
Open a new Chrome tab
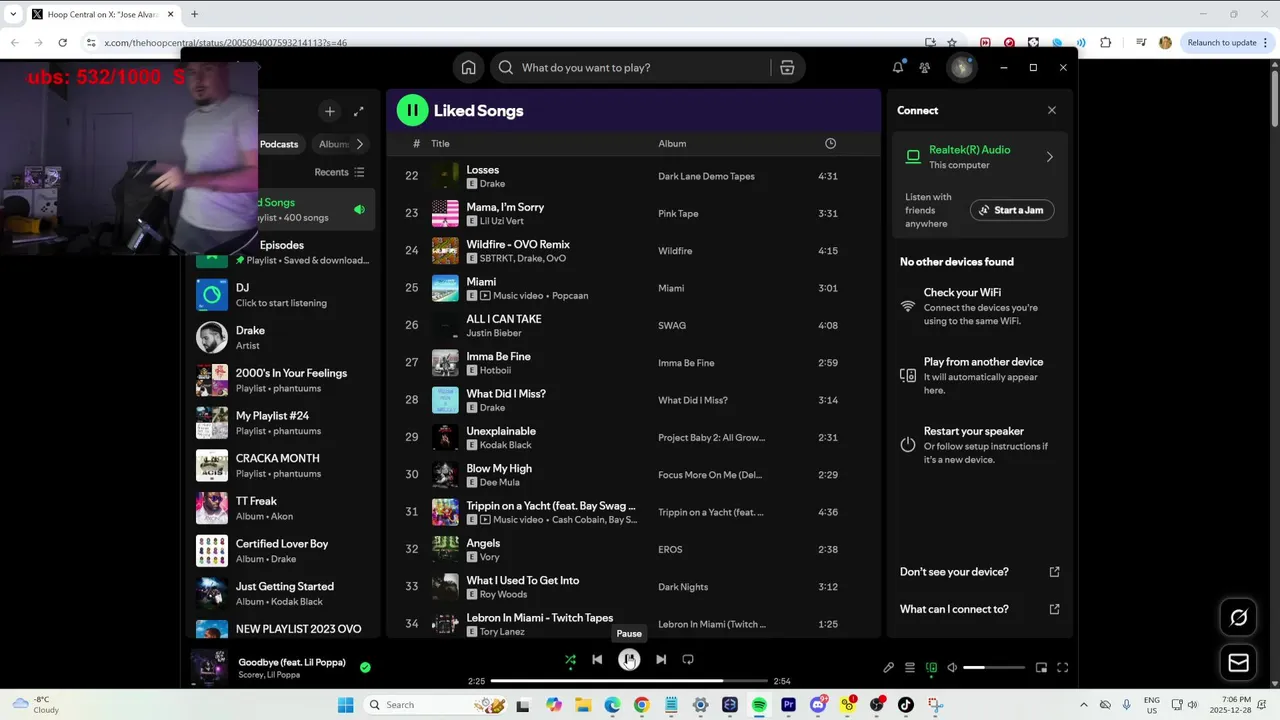click(194, 14)
